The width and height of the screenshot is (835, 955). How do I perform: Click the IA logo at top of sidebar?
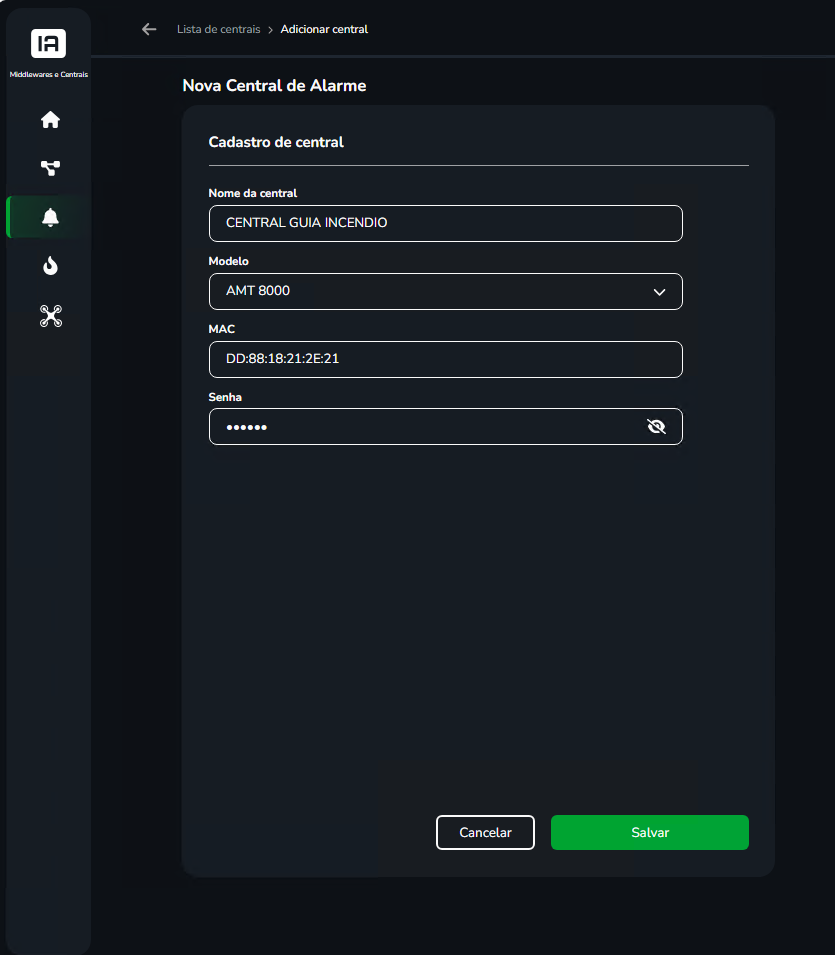[x=48, y=43]
